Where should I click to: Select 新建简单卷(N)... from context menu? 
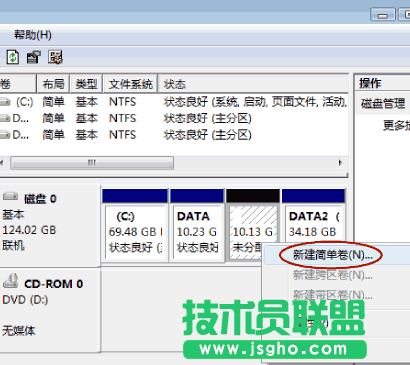pos(332,255)
